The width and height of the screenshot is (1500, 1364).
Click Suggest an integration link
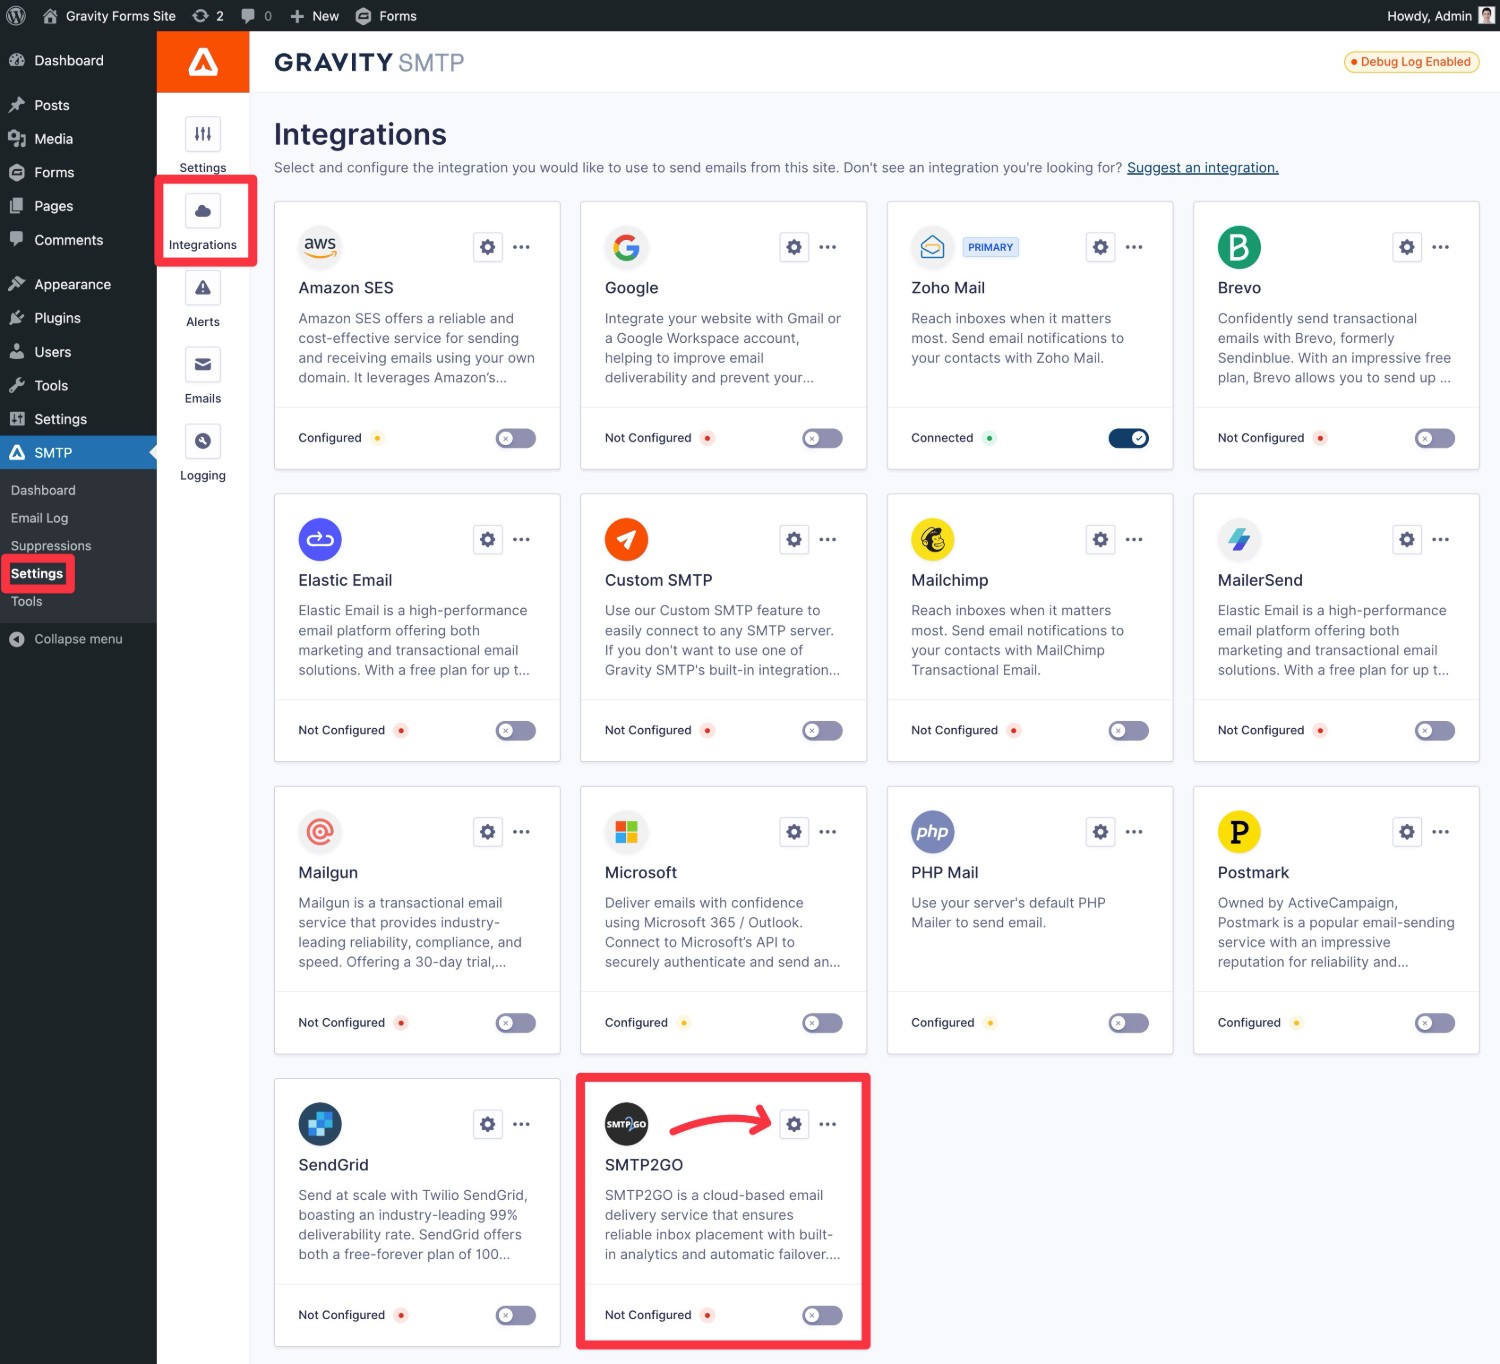(x=1202, y=168)
